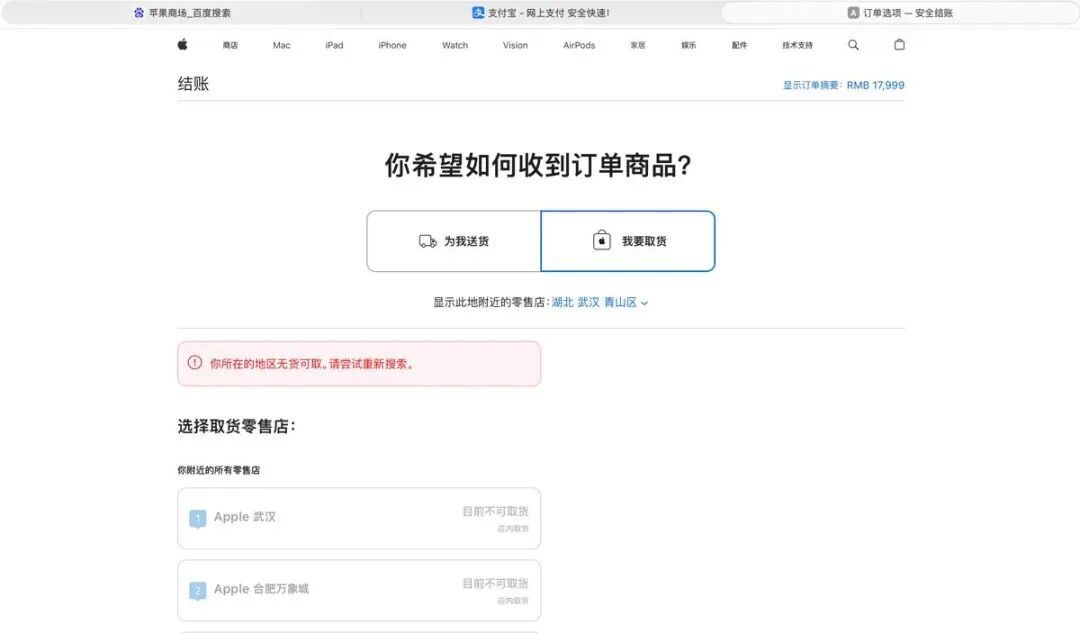The height and width of the screenshot is (634, 1080).
Task: Click 显示此地附近的零售店 label
Action: tap(491, 303)
